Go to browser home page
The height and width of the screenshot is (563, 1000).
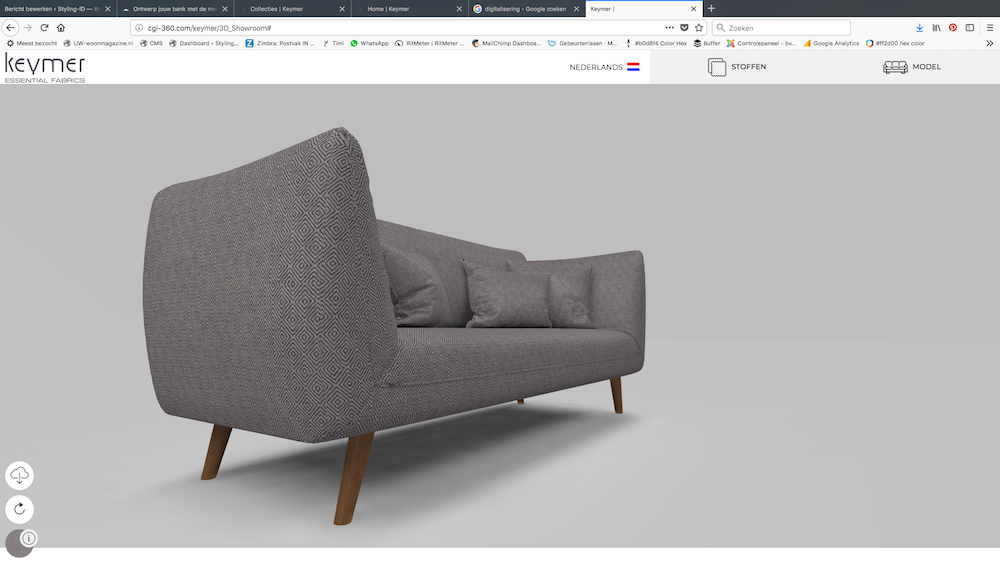[61, 27]
